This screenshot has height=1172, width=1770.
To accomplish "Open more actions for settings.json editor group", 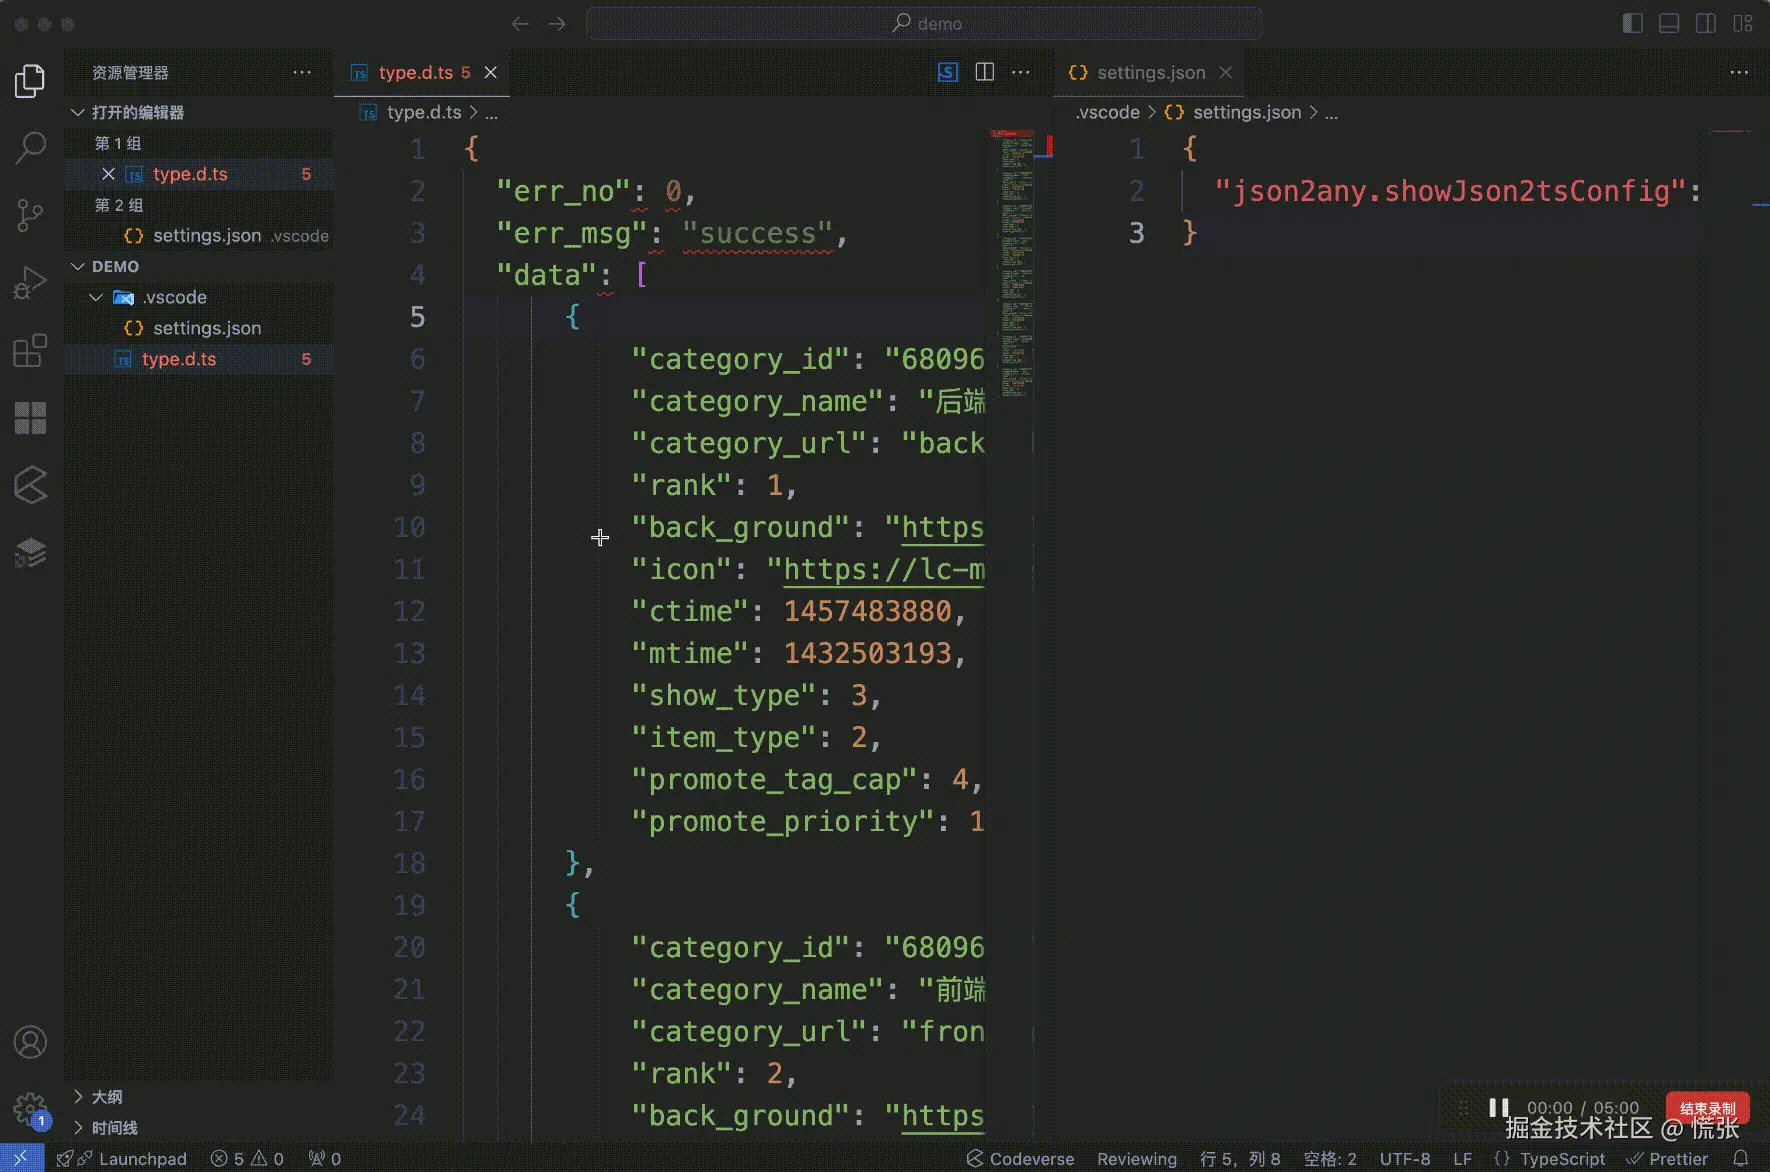I will [x=1739, y=72].
